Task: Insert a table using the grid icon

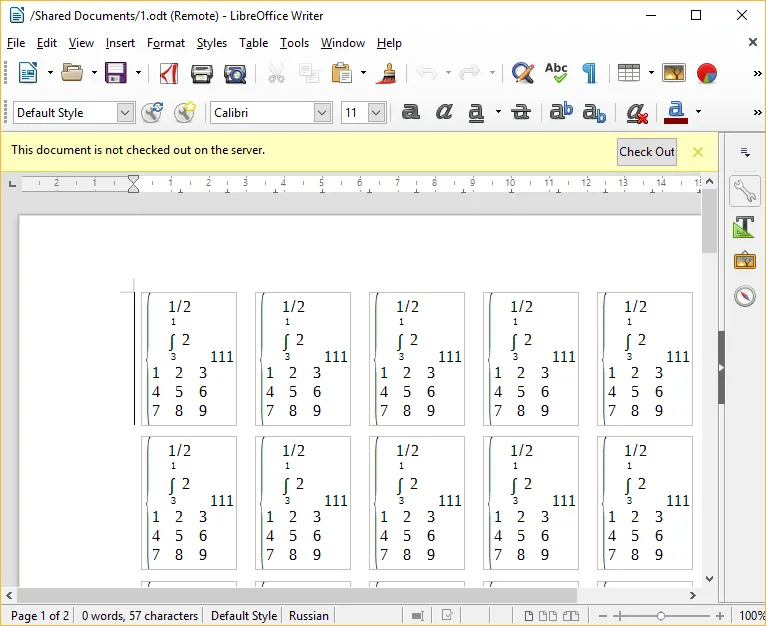Action: click(628, 73)
